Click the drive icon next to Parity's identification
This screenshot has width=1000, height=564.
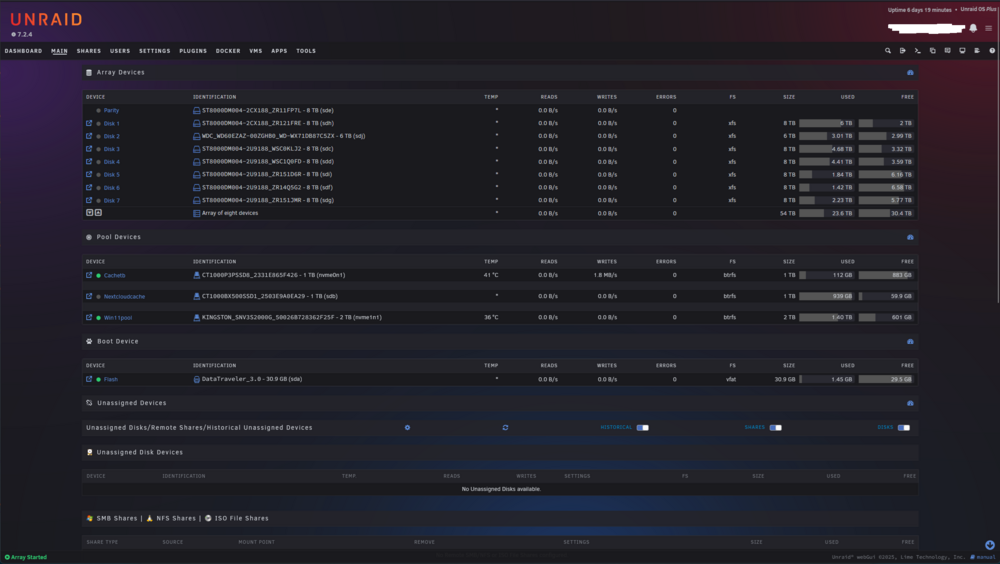coord(196,110)
